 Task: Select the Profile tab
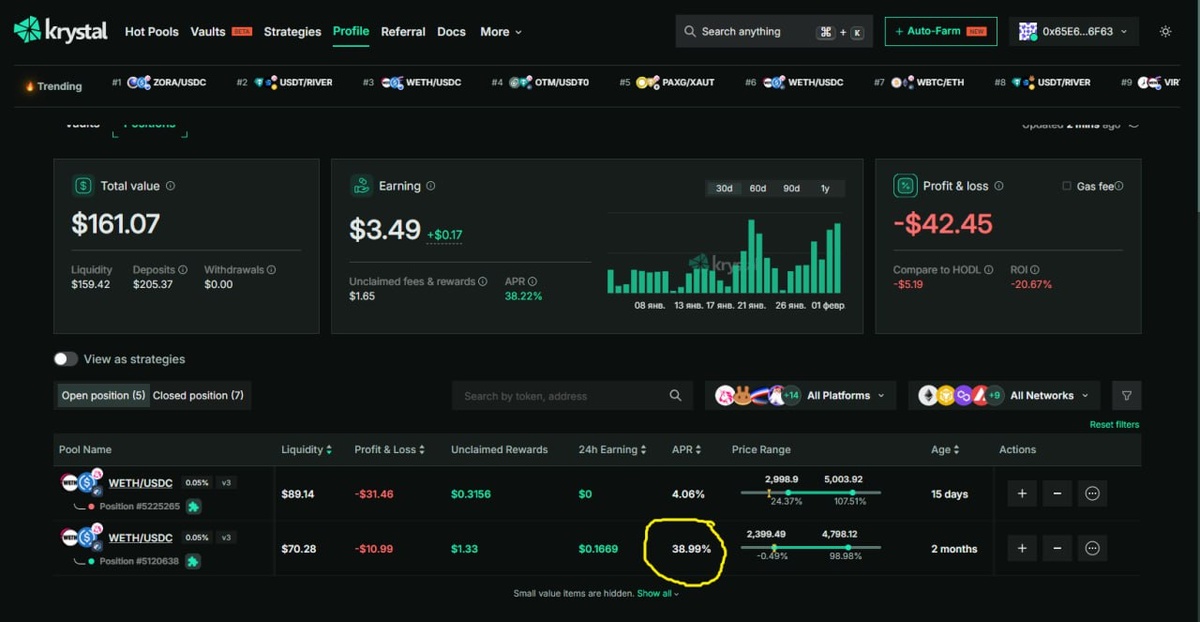[x=351, y=31]
